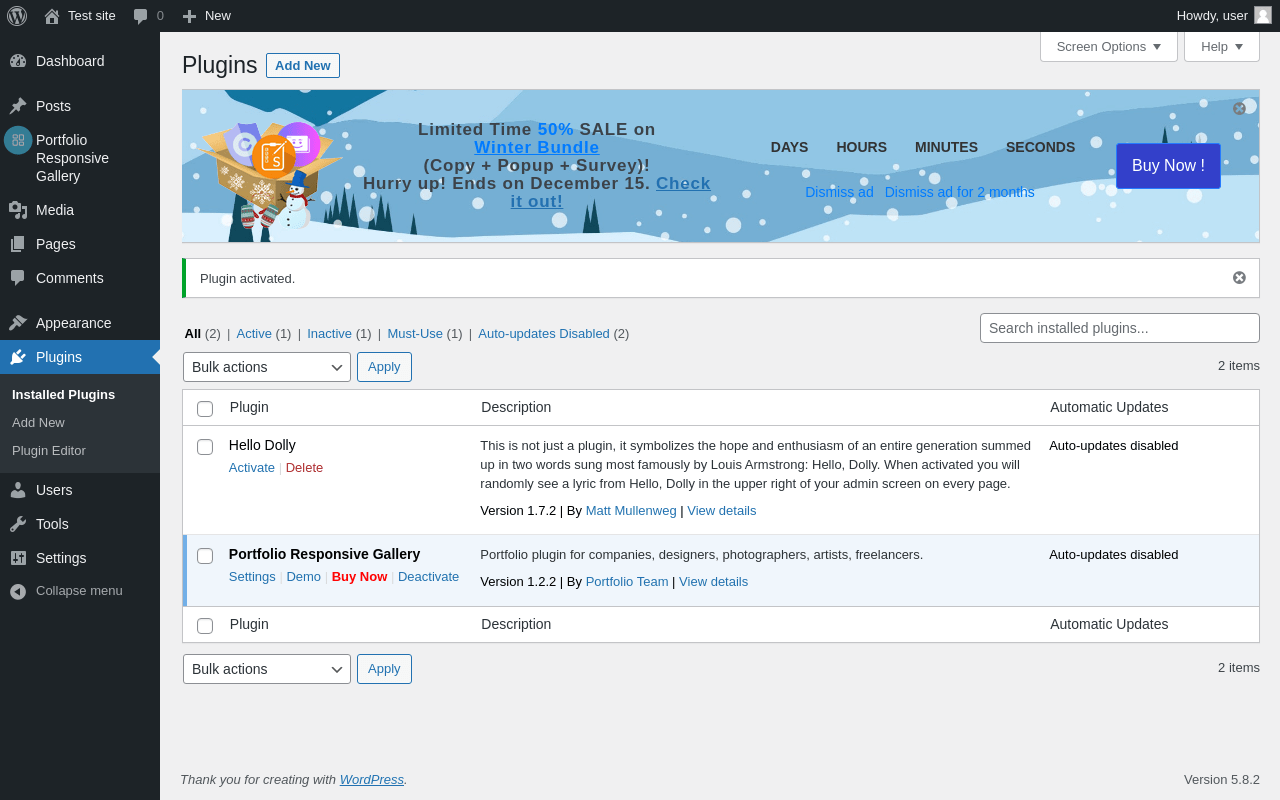Expand the Help panel
1280x800 pixels.
coord(1222,46)
